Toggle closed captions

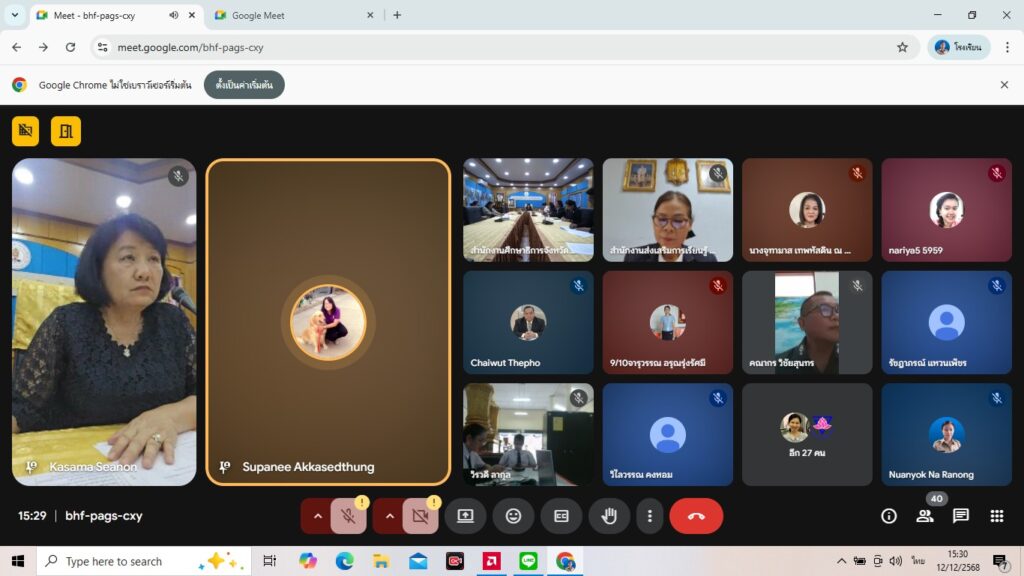[561, 516]
